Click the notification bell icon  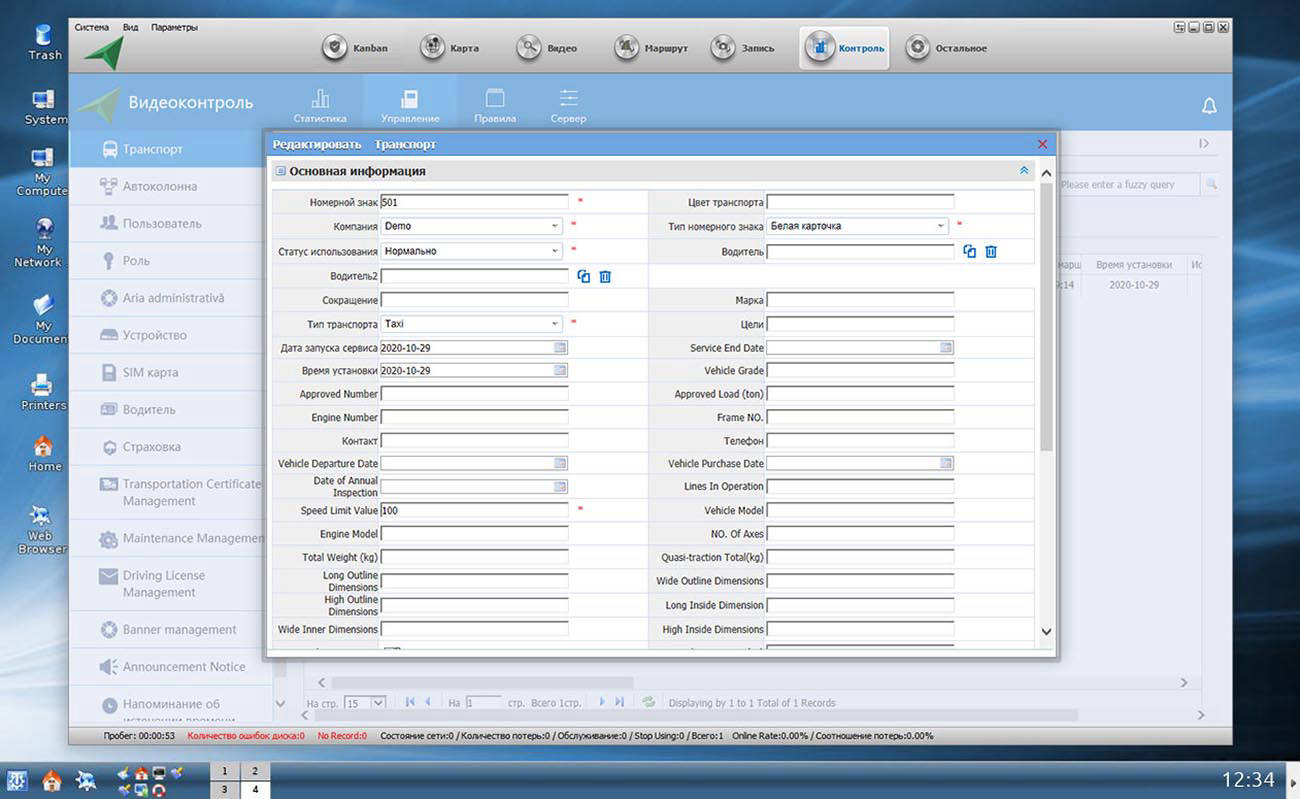point(1209,106)
